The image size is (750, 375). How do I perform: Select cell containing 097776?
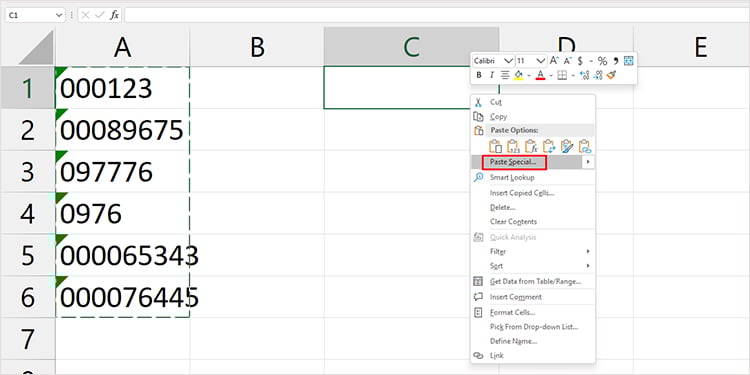pos(122,172)
